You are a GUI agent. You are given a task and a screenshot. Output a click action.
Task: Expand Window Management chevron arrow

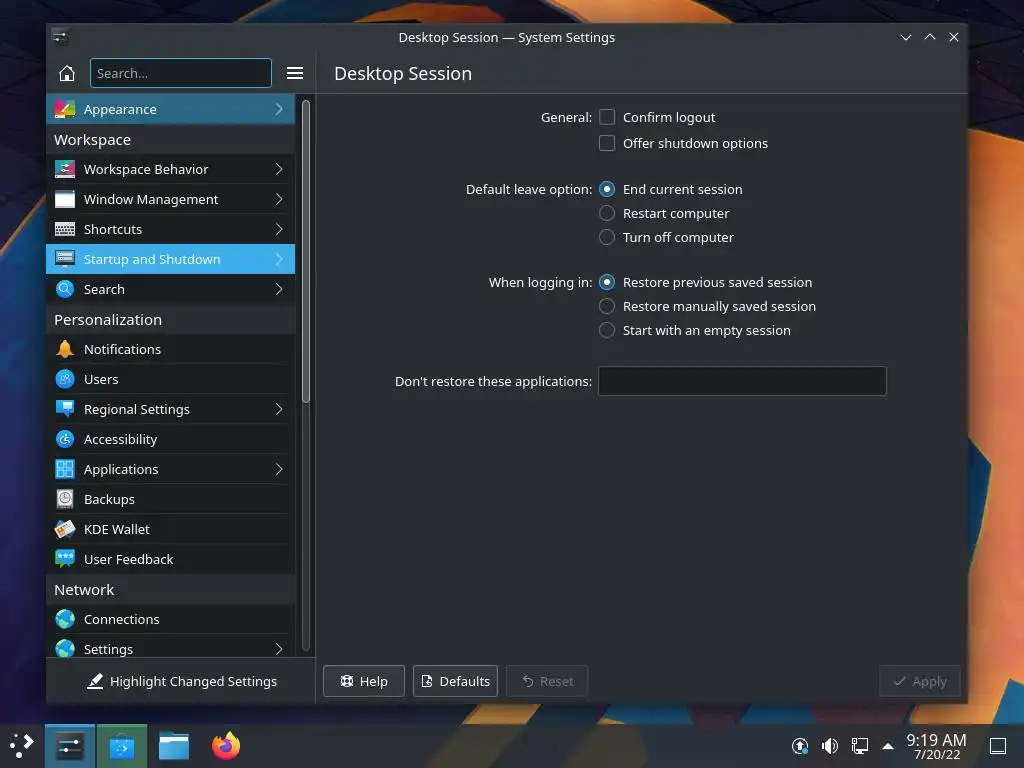pos(279,199)
